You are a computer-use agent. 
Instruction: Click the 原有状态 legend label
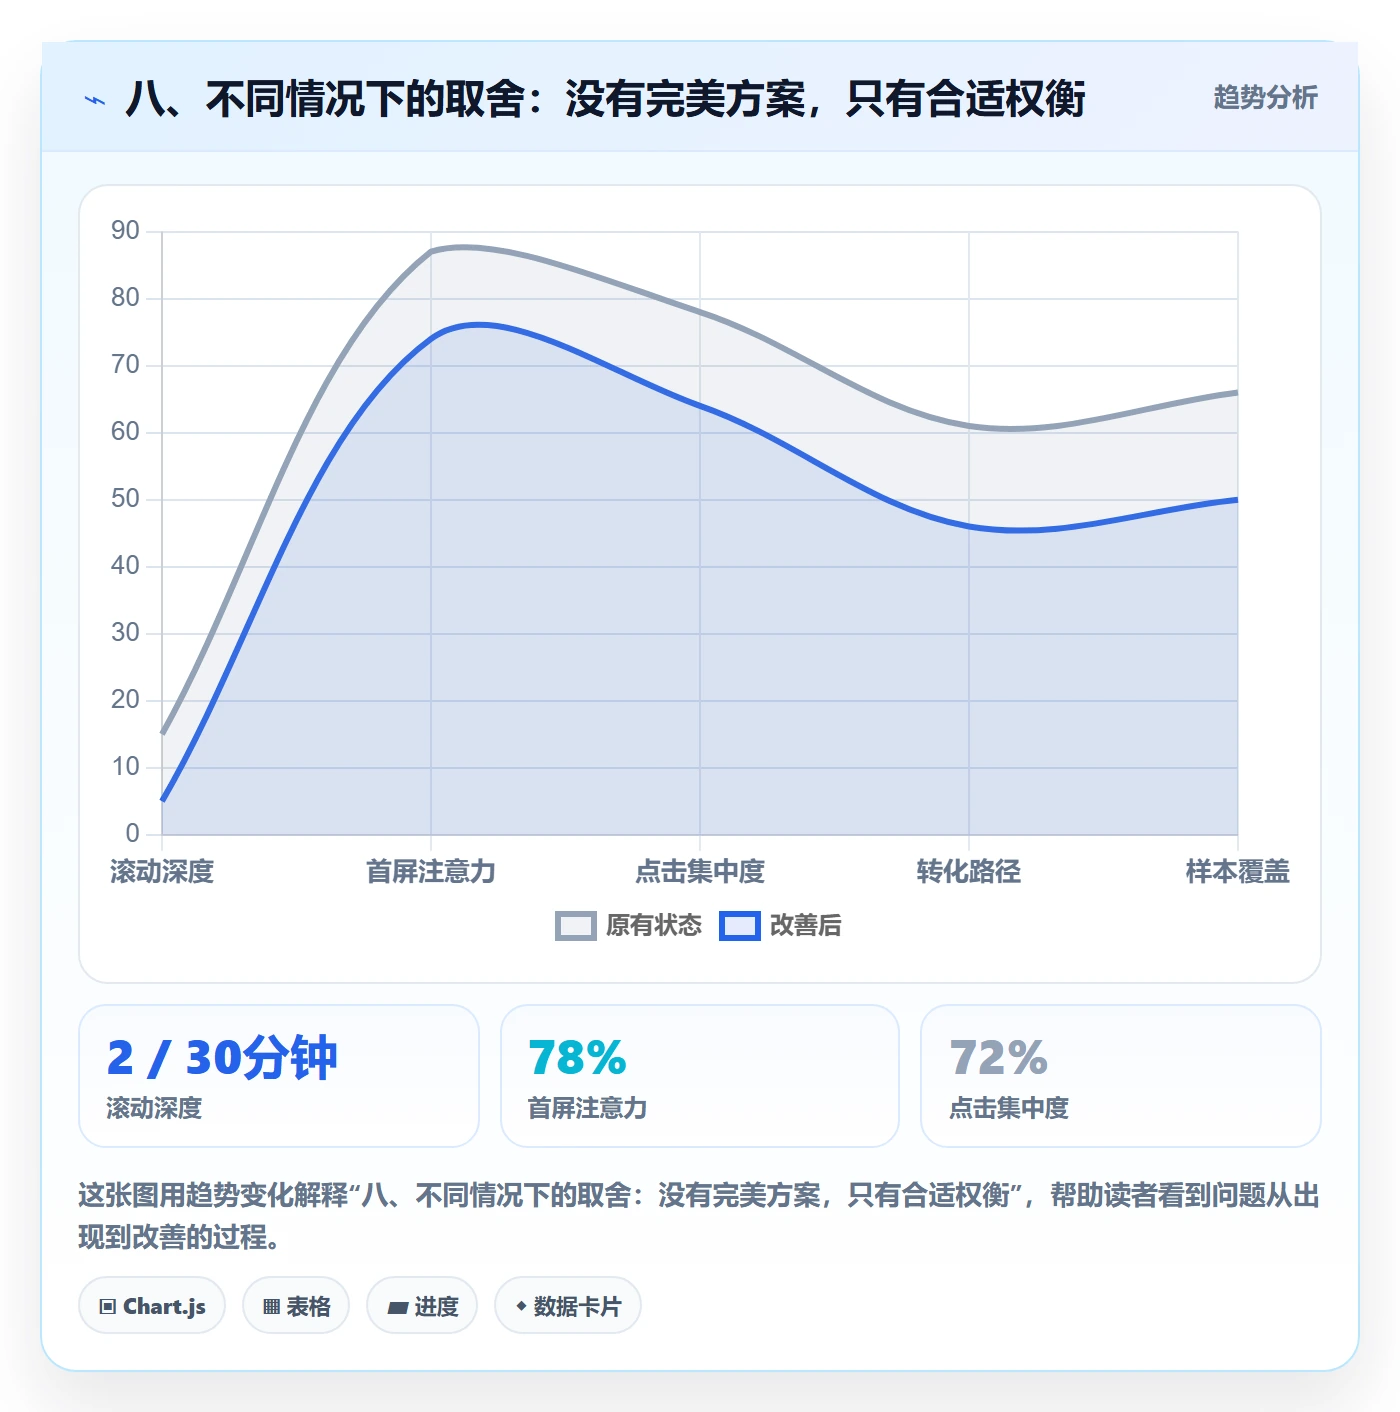(654, 926)
